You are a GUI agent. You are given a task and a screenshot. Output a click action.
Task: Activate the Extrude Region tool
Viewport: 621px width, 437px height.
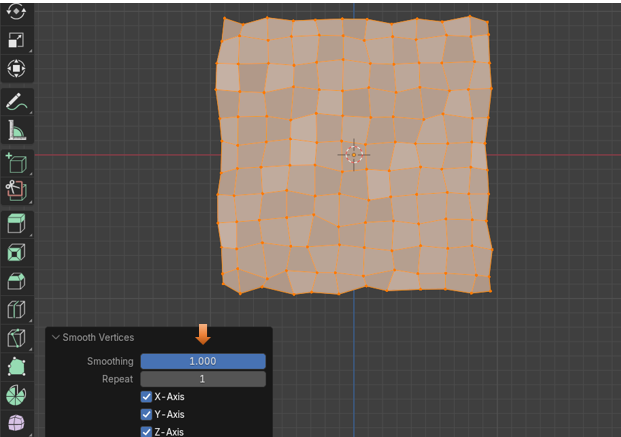pyautogui.click(x=17, y=222)
